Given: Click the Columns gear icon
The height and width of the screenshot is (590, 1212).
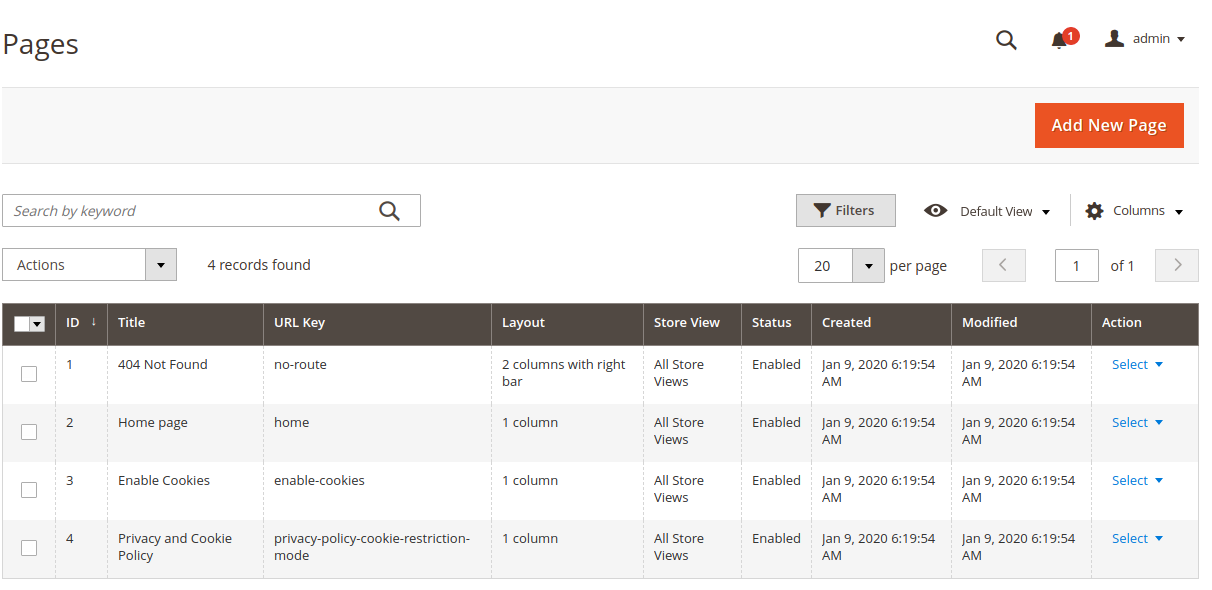Looking at the screenshot, I should tap(1095, 211).
